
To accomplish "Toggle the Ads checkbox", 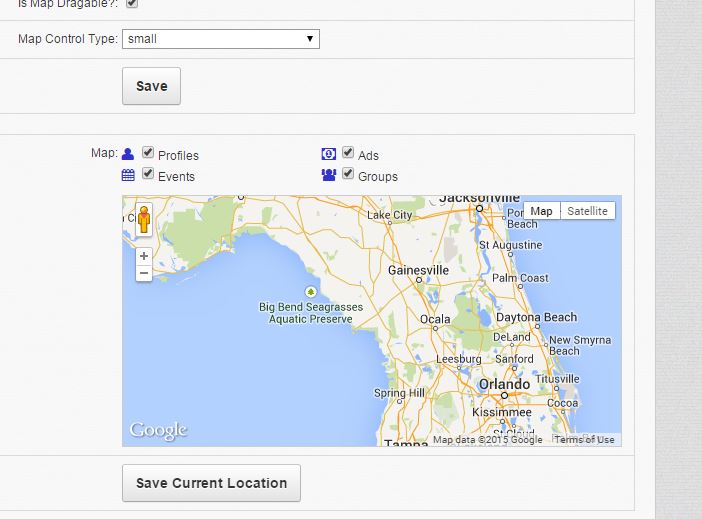I will [348, 153].
